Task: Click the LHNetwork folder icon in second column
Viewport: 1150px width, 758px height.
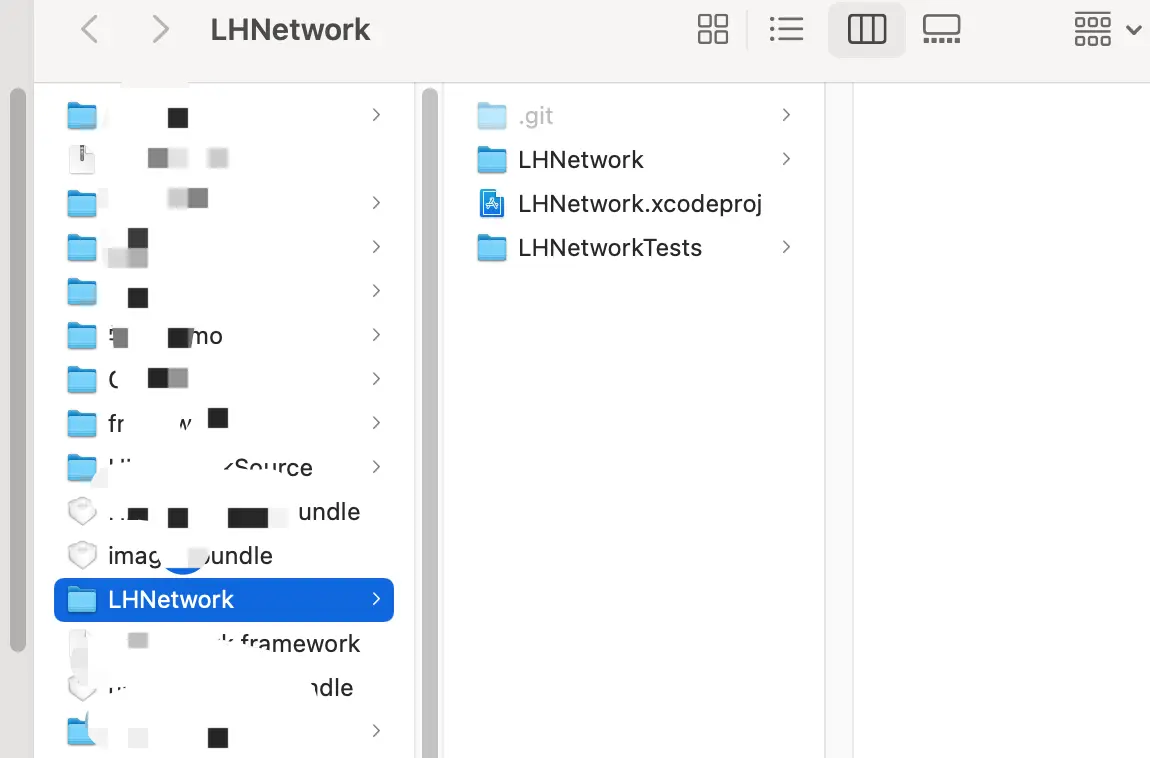Action: click(492, 160)
